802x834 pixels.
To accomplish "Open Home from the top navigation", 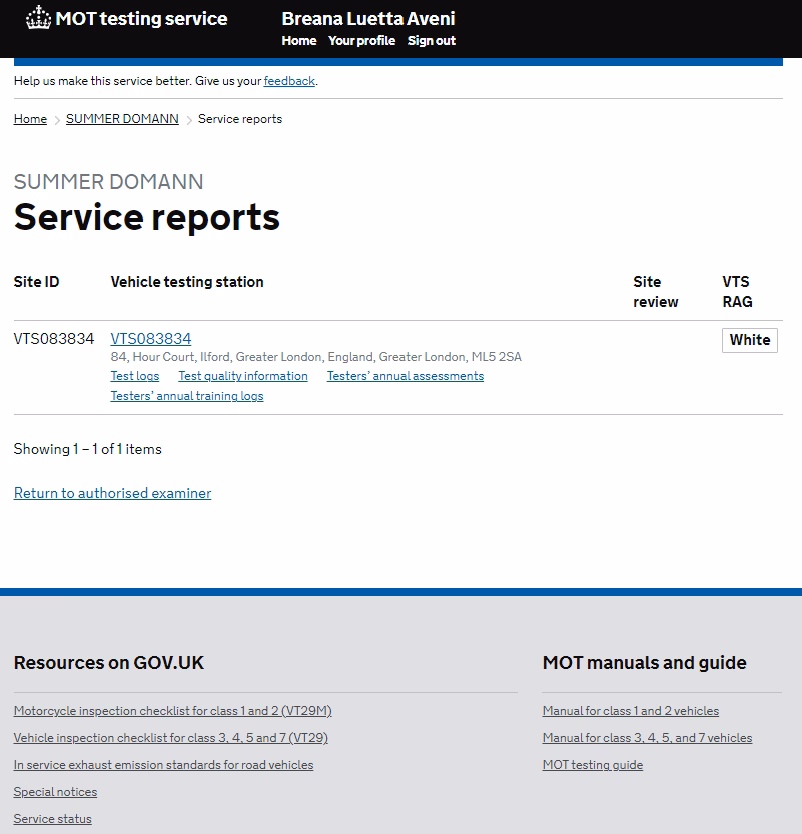I will [298, 41].
